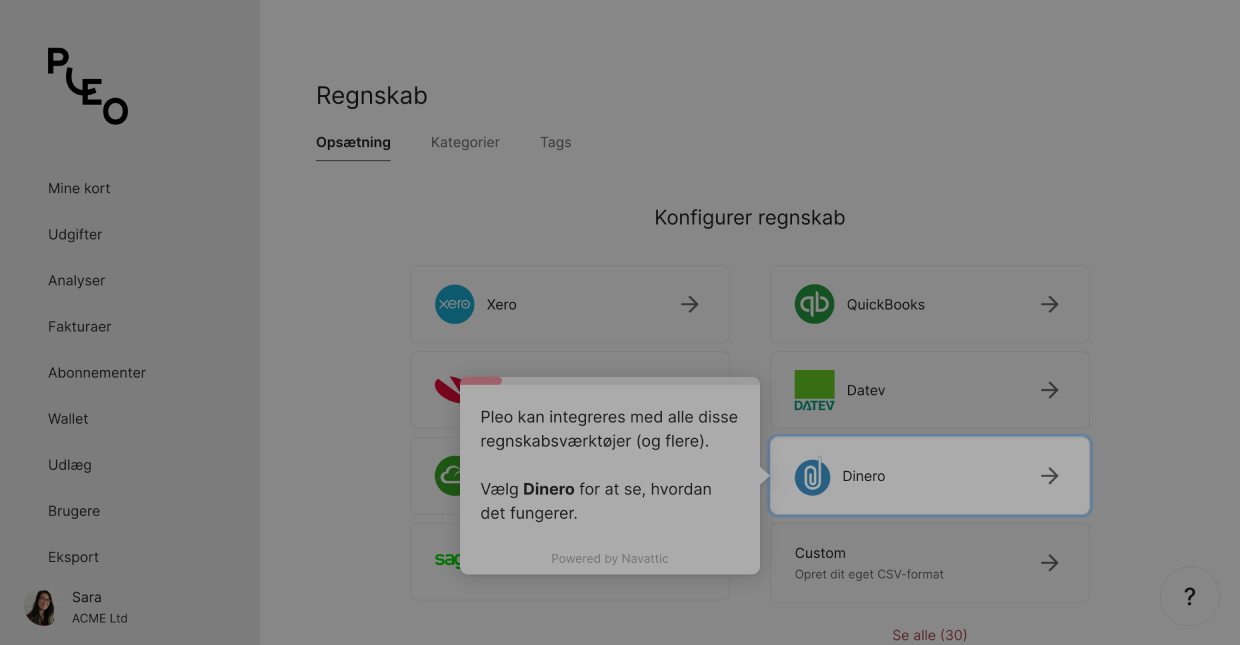The image size is (1240, 645).
Task: Switch to the Opsætning tab
Action: tap(353, 142)
